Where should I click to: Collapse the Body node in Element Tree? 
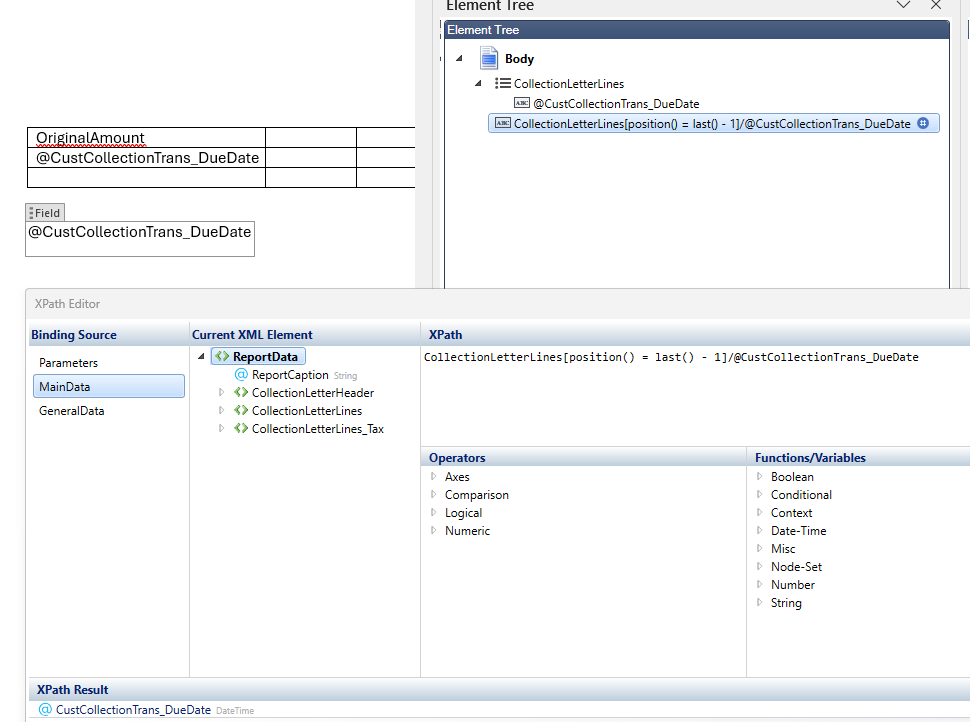(x=459, y=58)
